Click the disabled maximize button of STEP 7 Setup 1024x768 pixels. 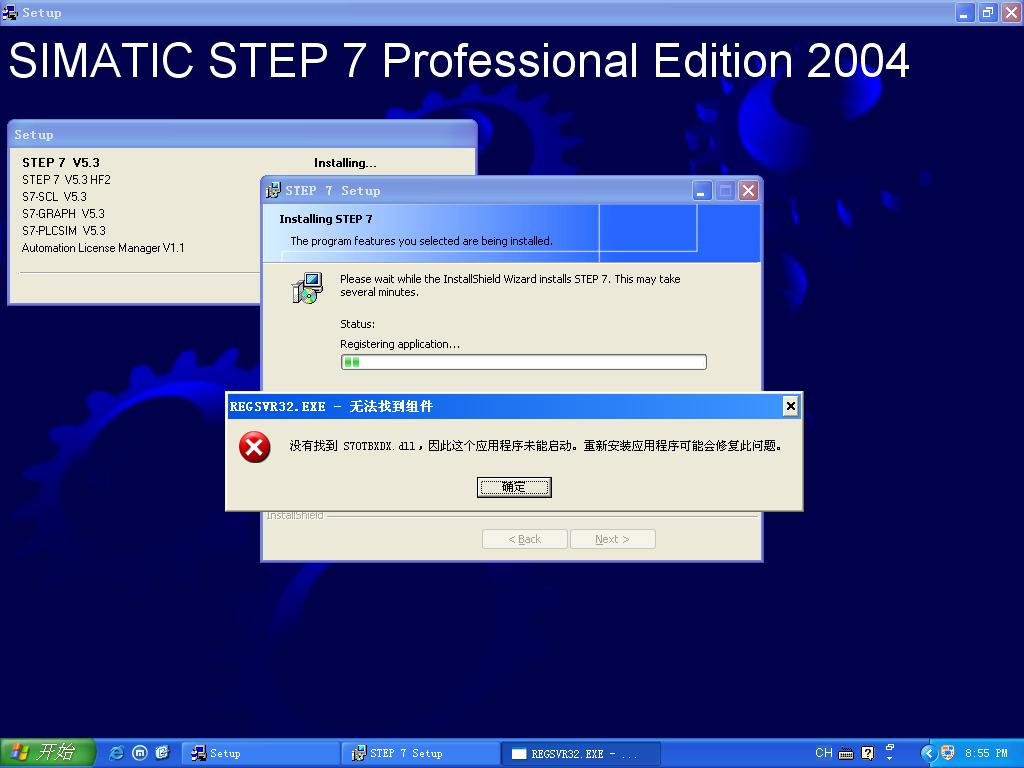tap(726, 191)
